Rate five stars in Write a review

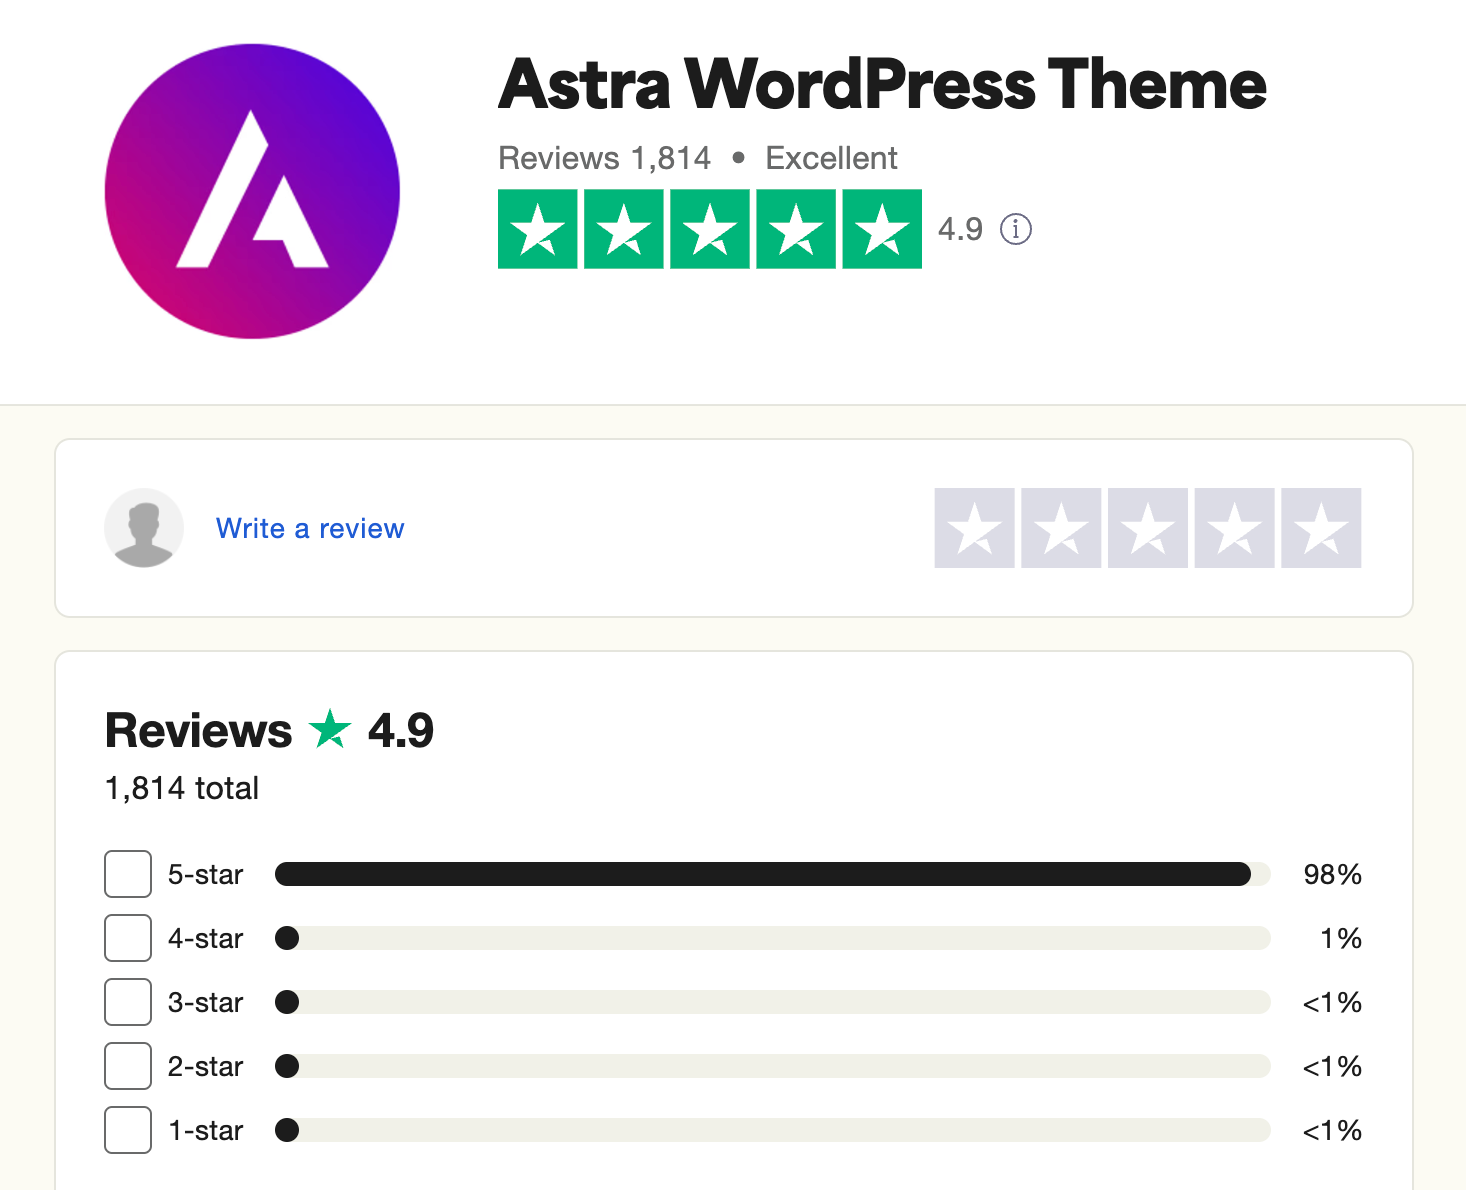point(1320,528)
